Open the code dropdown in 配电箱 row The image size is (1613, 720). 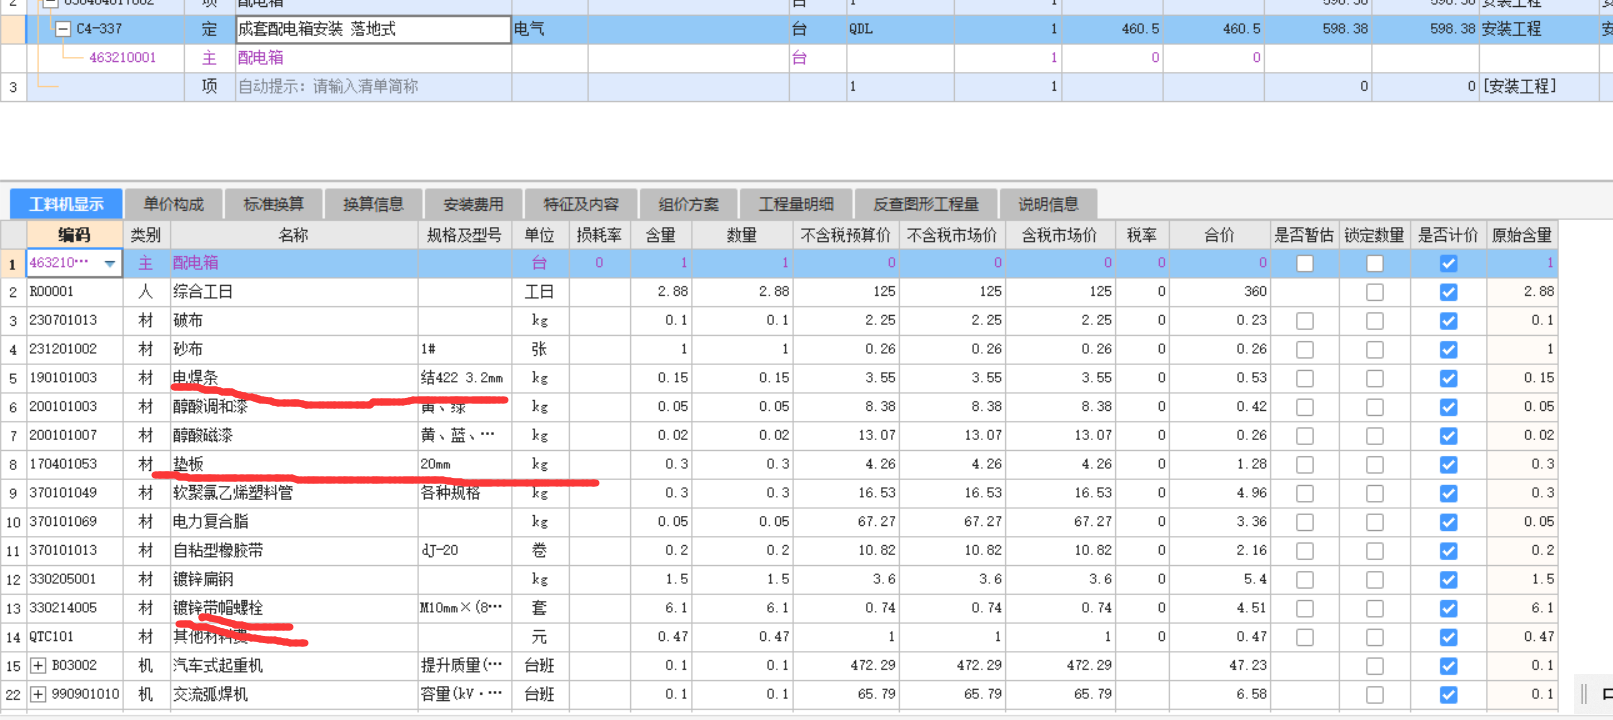[x=110, y=263]
